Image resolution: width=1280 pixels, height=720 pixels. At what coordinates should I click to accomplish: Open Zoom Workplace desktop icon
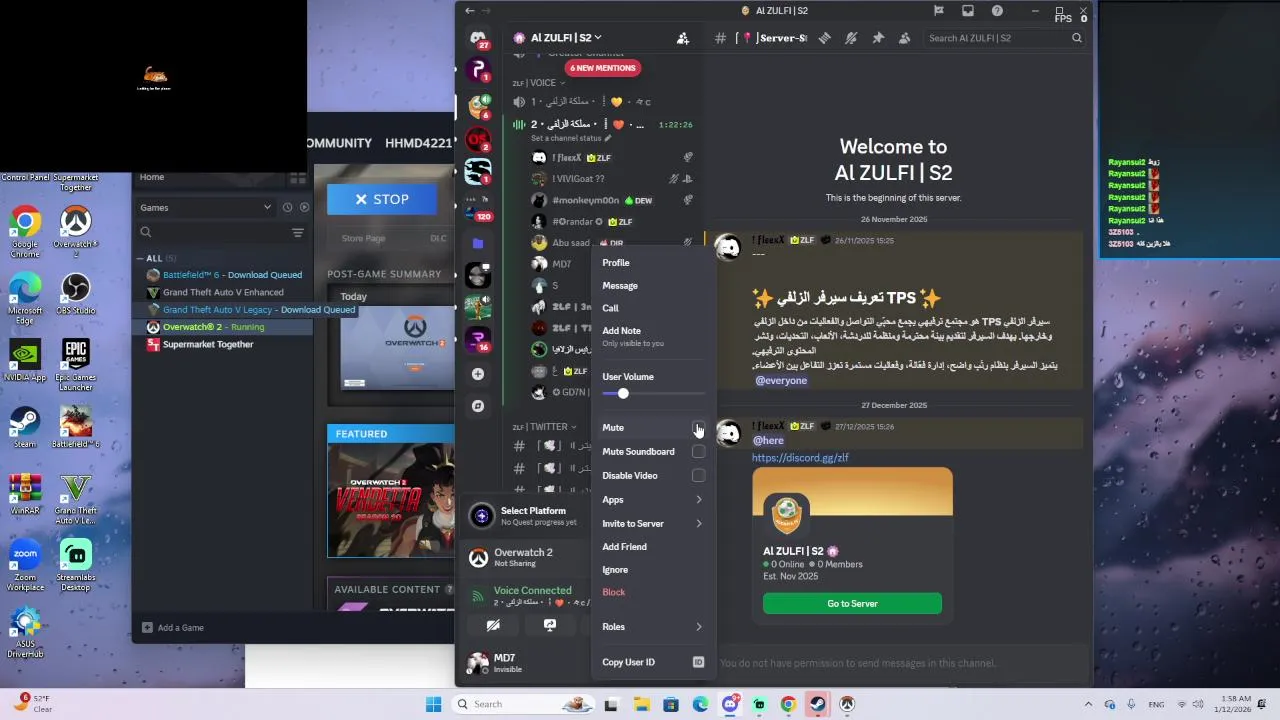point(25,565)
